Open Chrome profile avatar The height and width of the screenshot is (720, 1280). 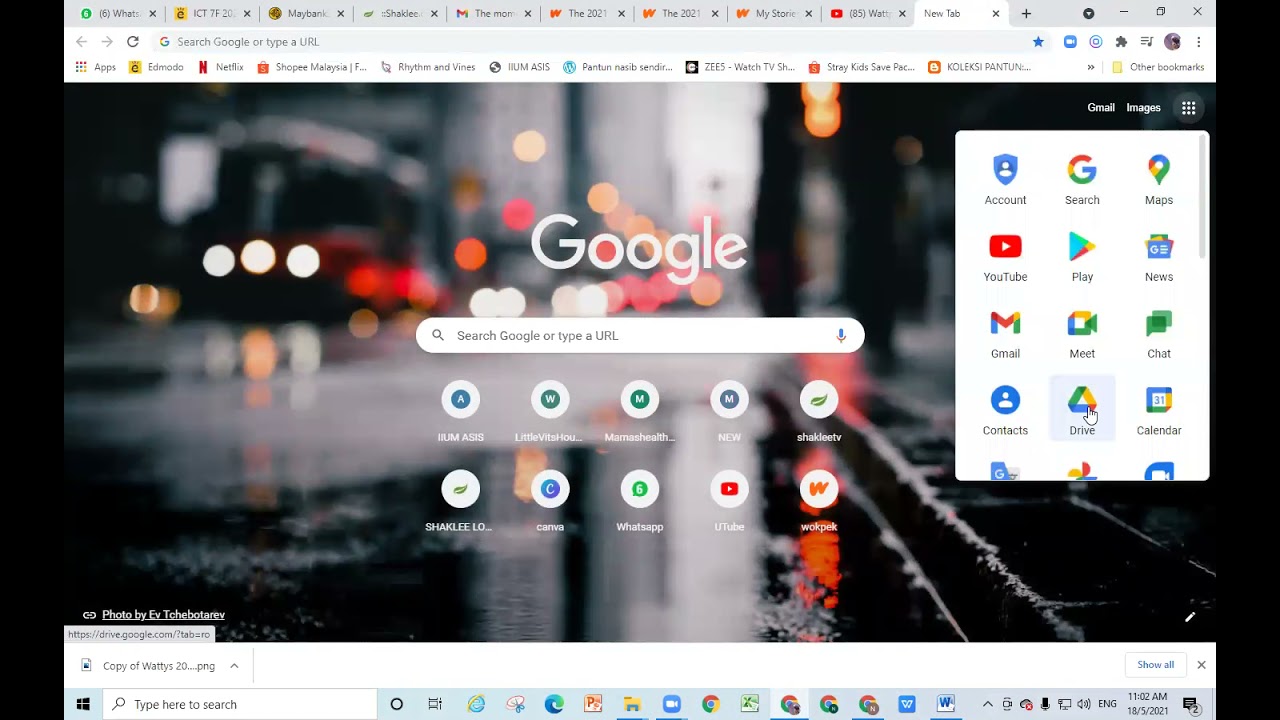point(1173,42)
